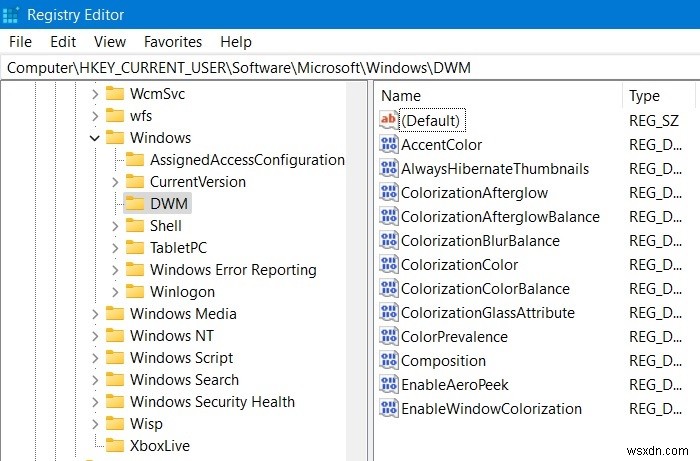The image size is (700, 461).
Task: Click the WcmSvc folder icon
Action: pyautogui.click(x=115, y=94)
